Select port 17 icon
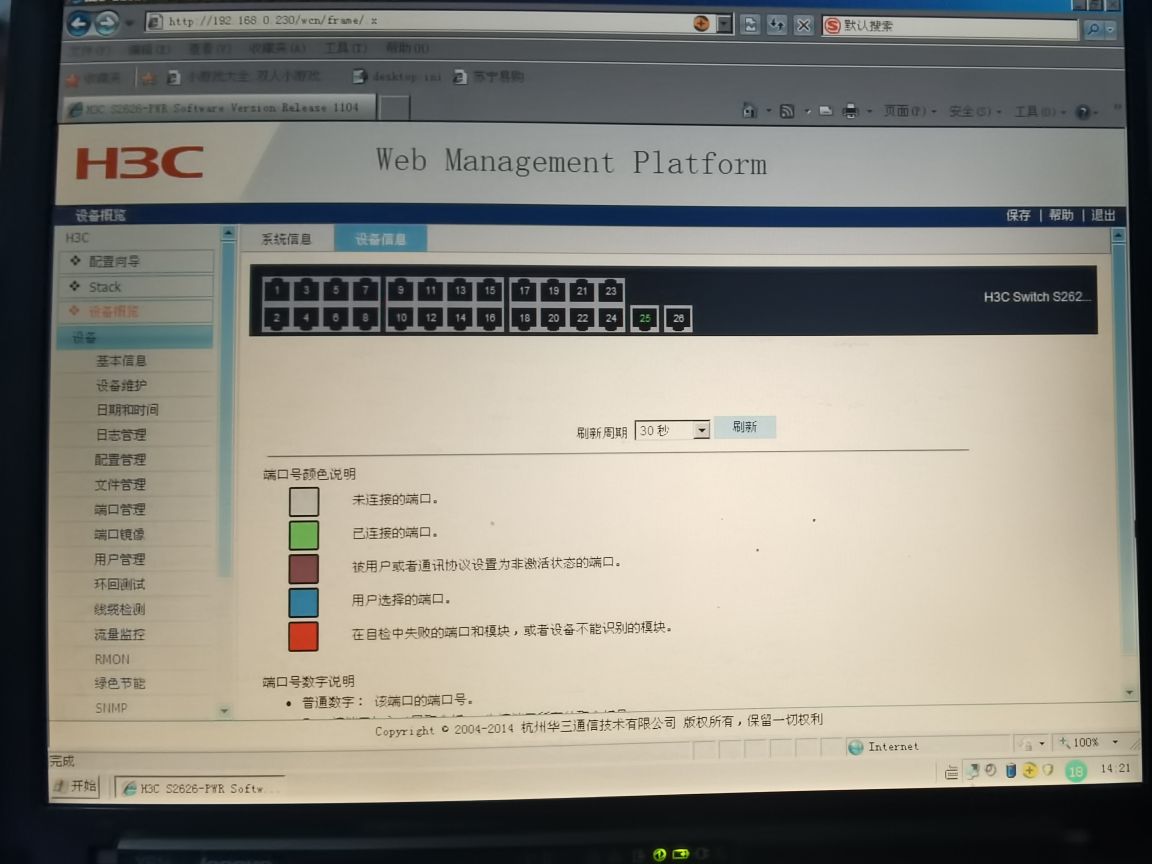The image size is (1152, 864). [525, 290]
